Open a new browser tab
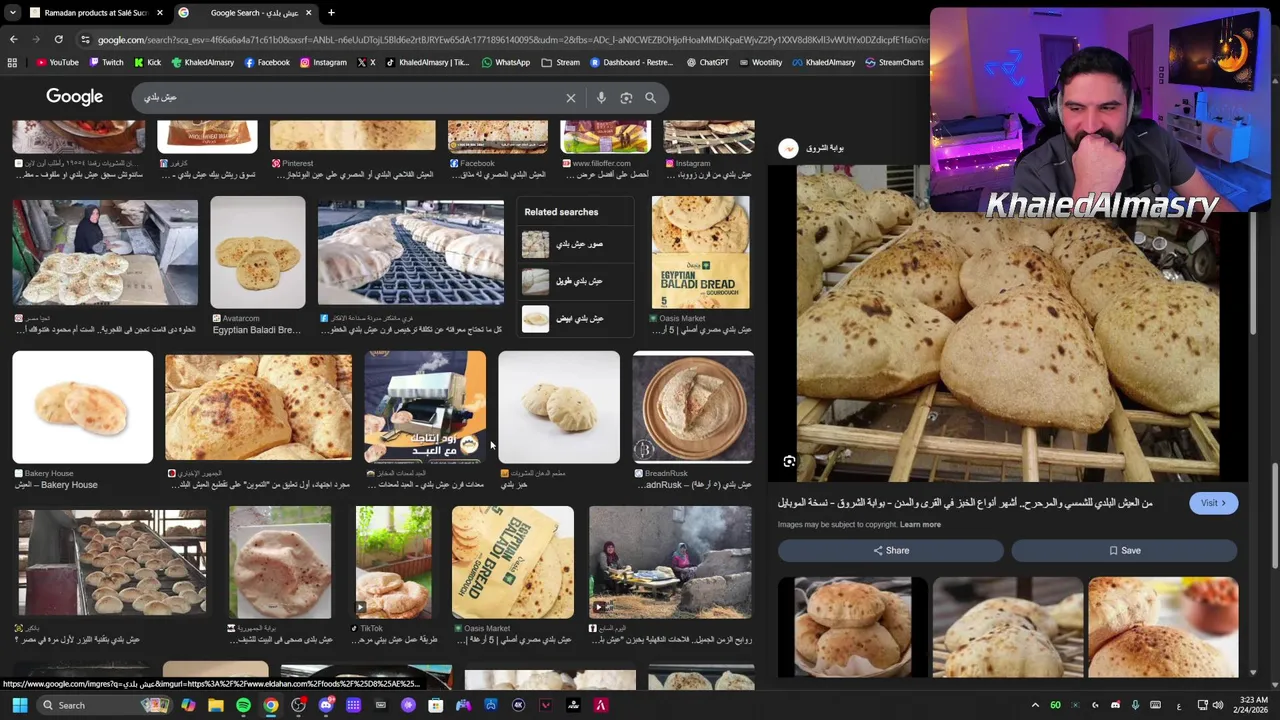 click(331, 13)
